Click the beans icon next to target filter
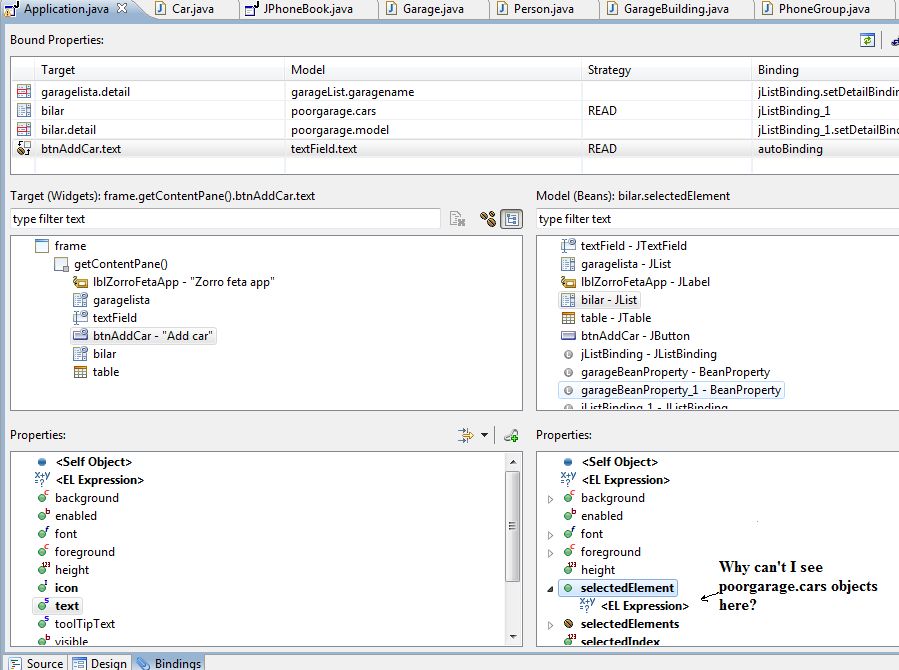The width and height of the screenshot is (899, 670). coord(488,218)
